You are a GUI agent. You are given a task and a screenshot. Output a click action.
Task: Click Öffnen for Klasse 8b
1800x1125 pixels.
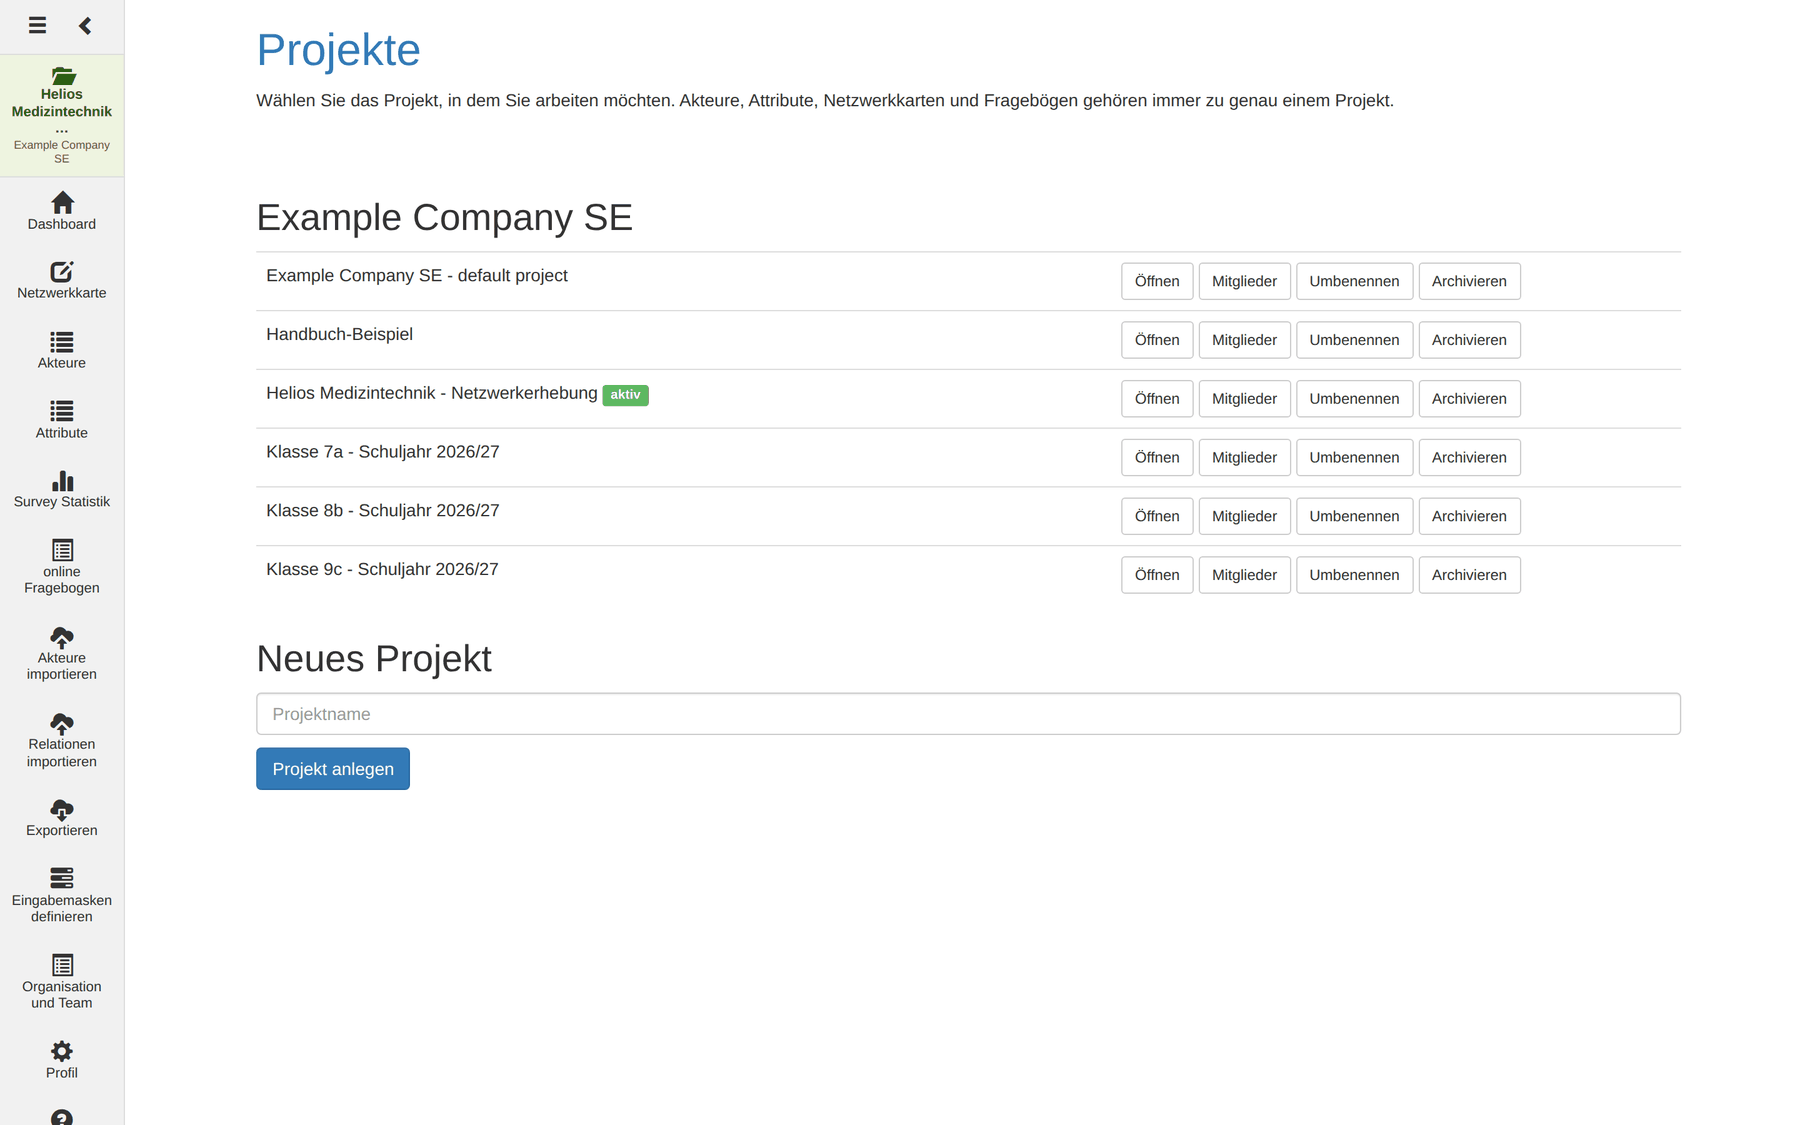(x=1157, y=516)
